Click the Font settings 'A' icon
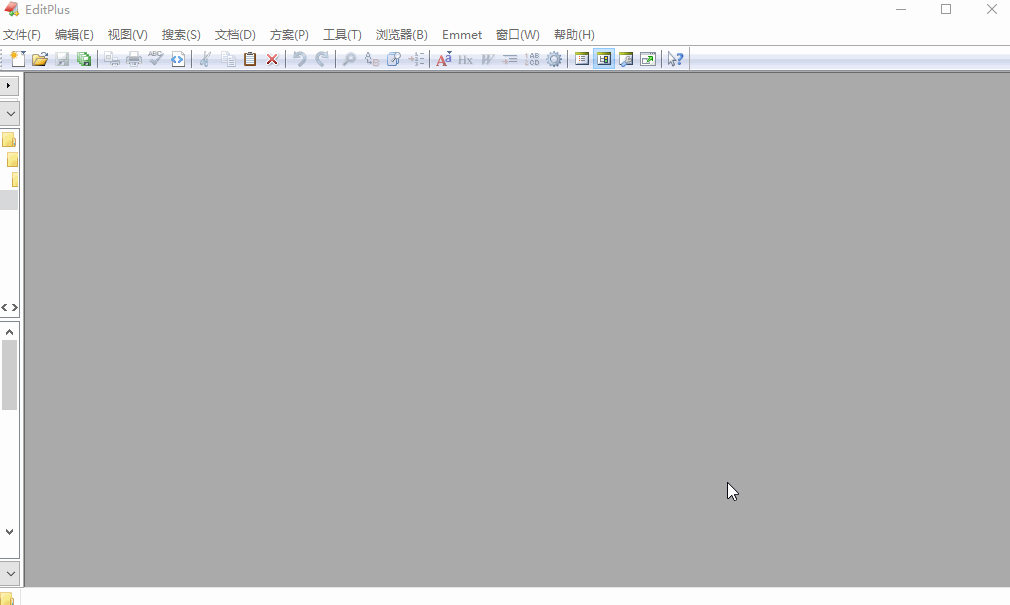The image size is (1010, 605). click(444, 59)
